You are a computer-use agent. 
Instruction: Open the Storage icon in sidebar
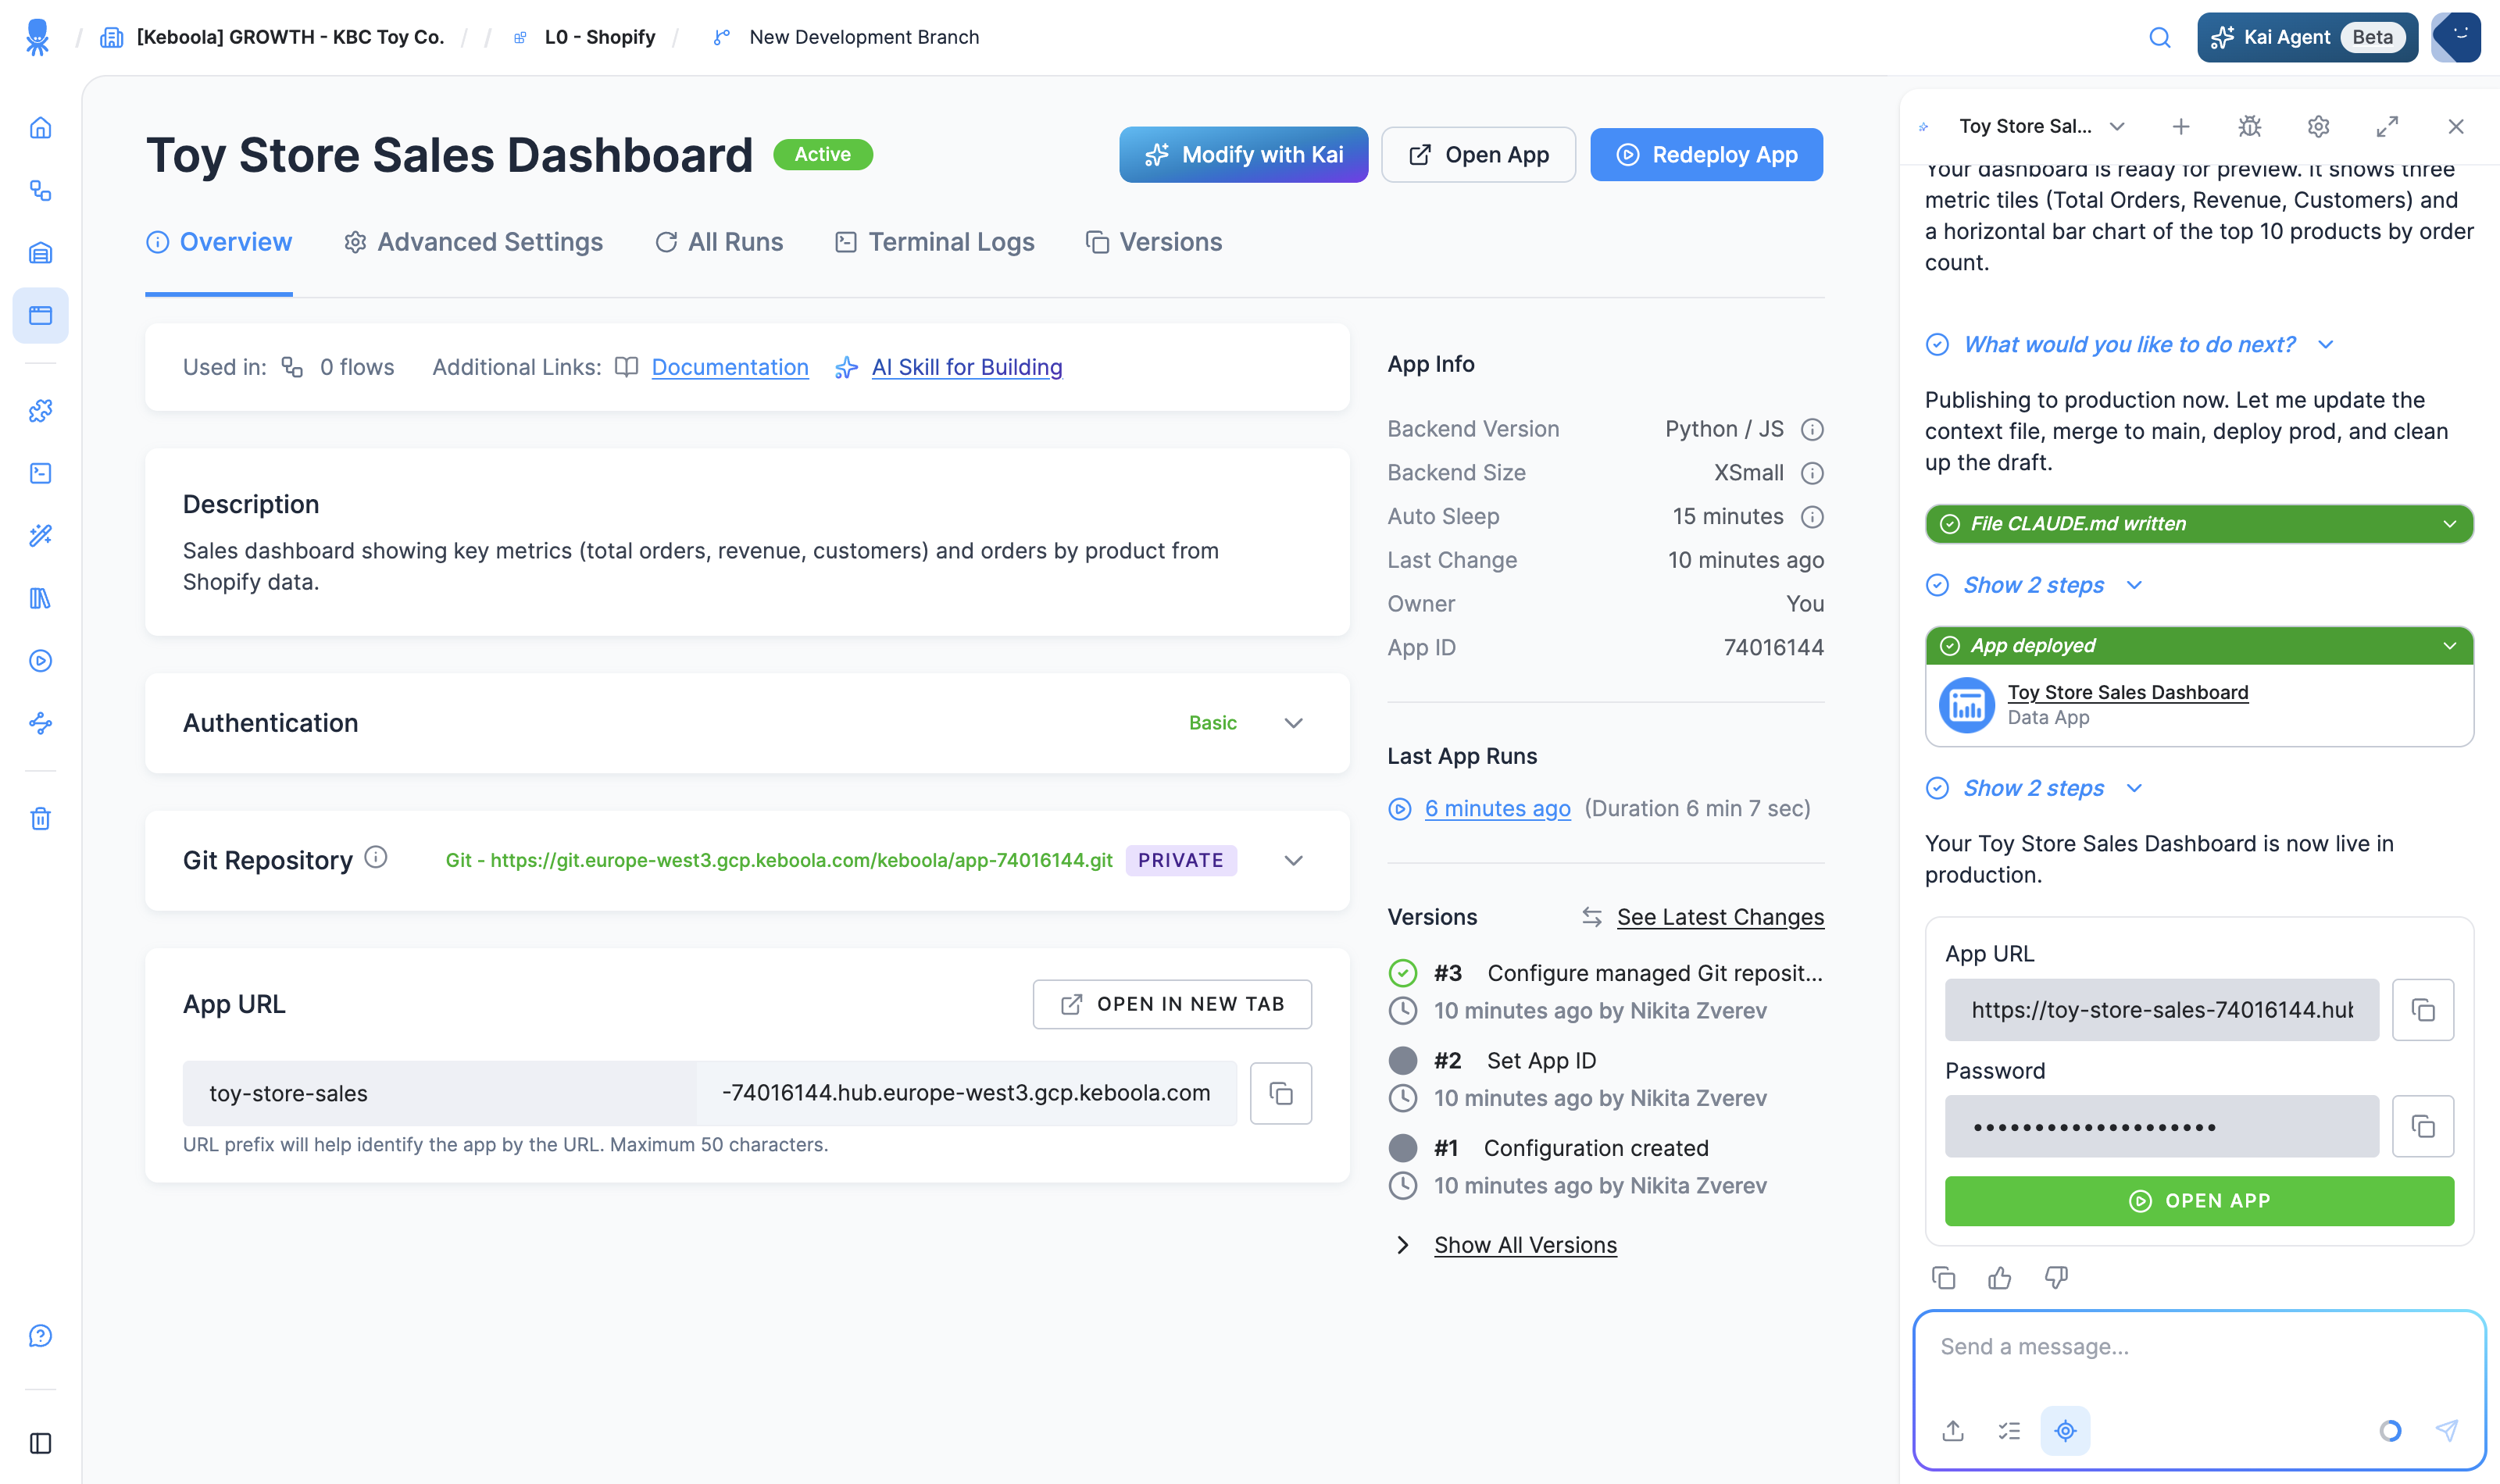[40, 253]
